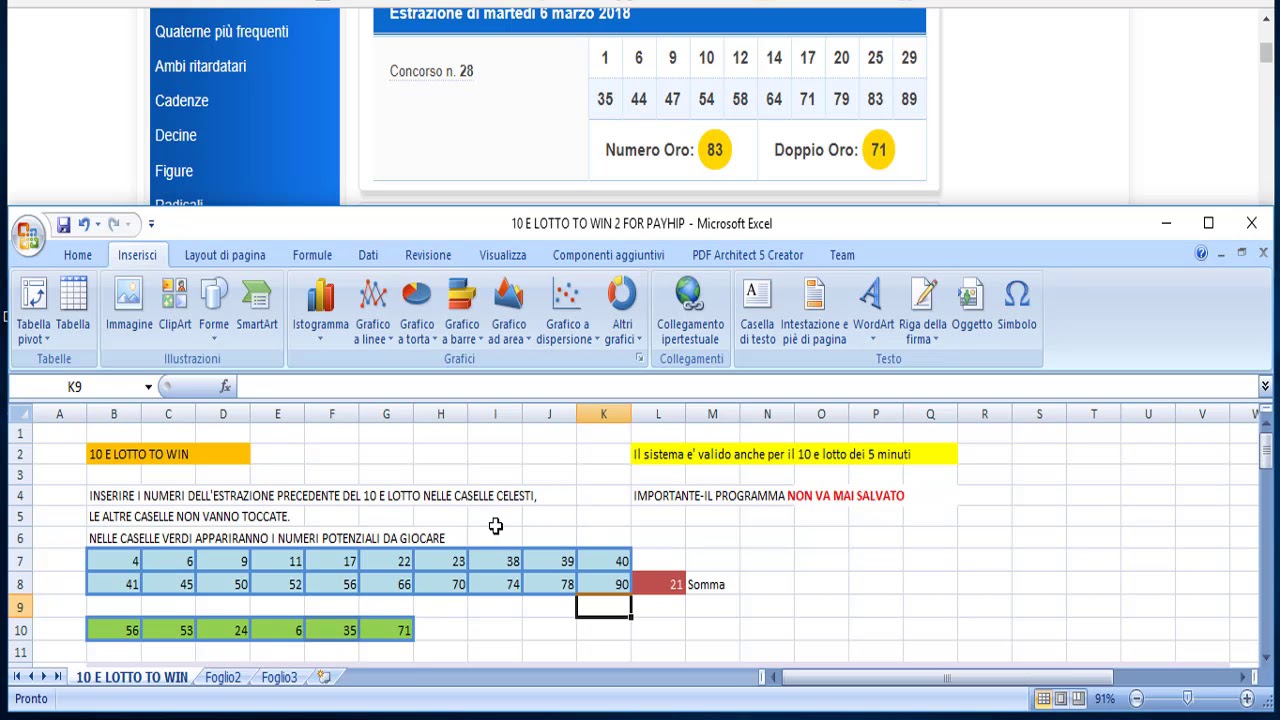Expand the Name Box dropdown

click(148, 387)
